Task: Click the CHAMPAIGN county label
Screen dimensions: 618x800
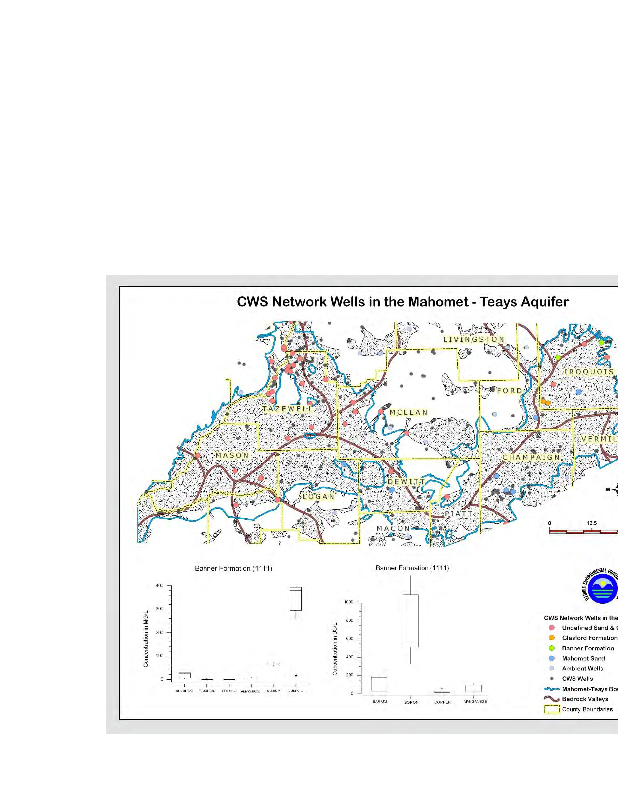Action: [537, 458]
